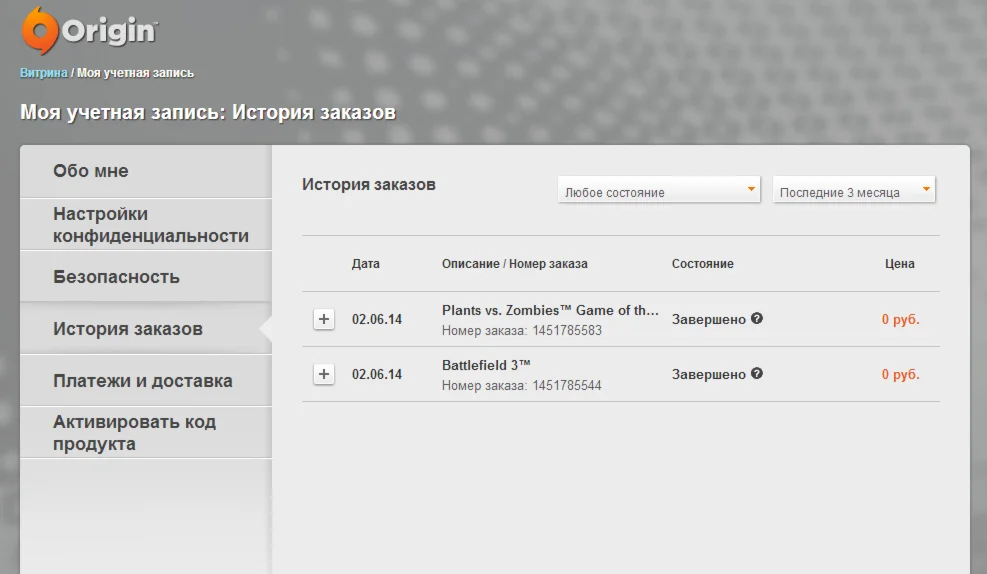Click 'Завершено' status in Battlefield 3 row

(709, 374)
